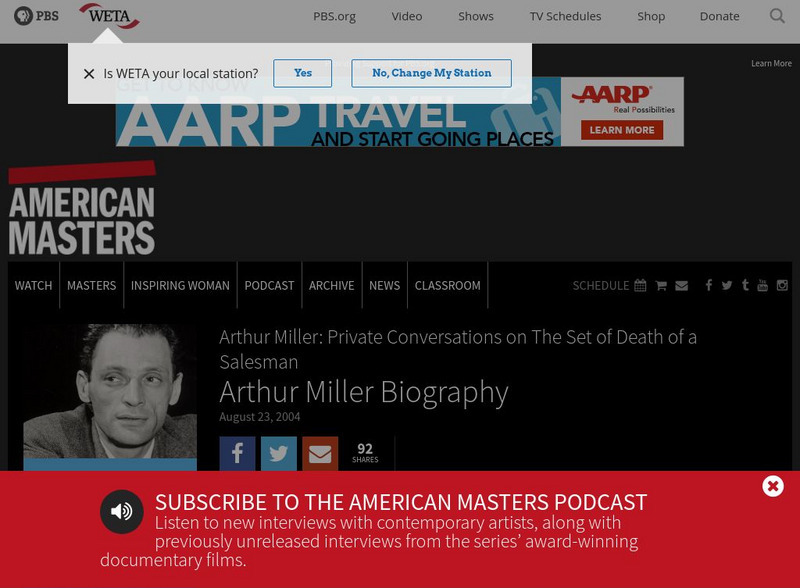Screen dimensions: 800x588
Task: Visit American Masters on Facebook from the navigation
Action: 707,285
